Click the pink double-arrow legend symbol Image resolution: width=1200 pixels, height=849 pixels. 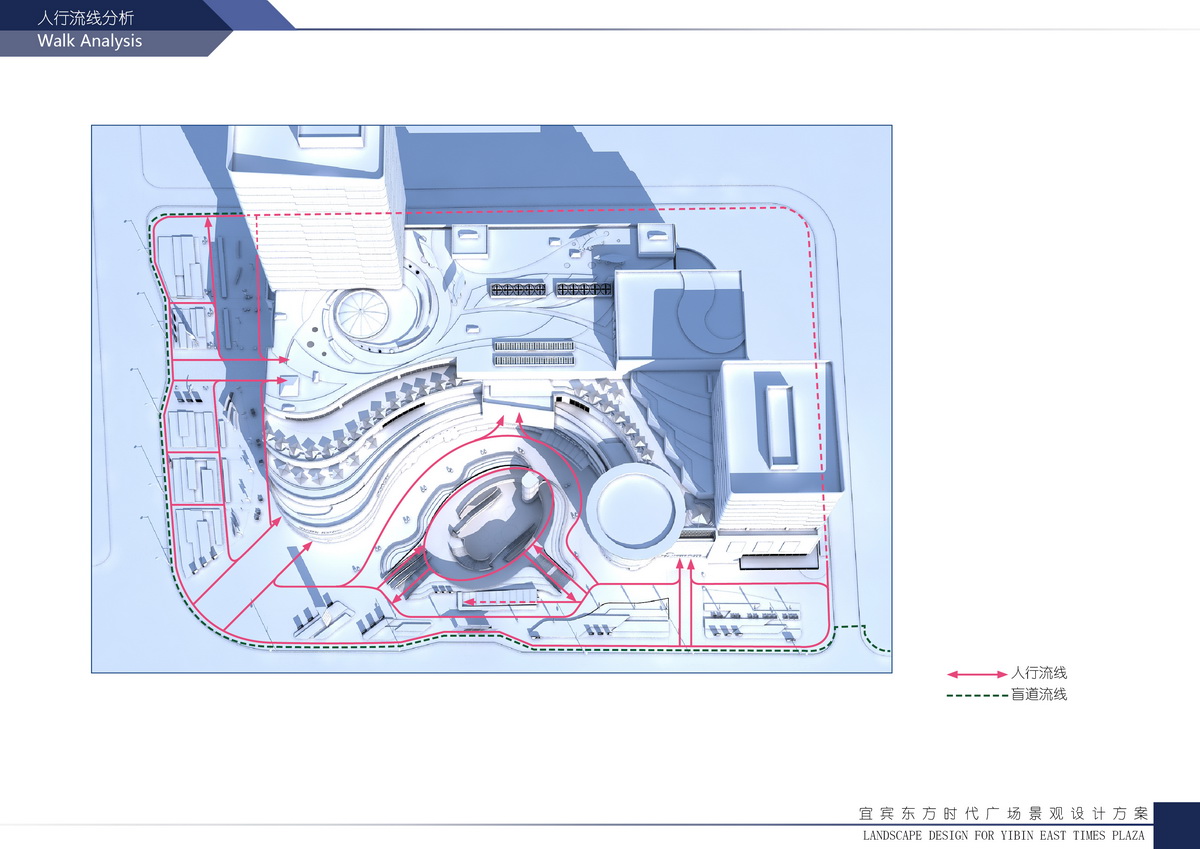point(977,674)
